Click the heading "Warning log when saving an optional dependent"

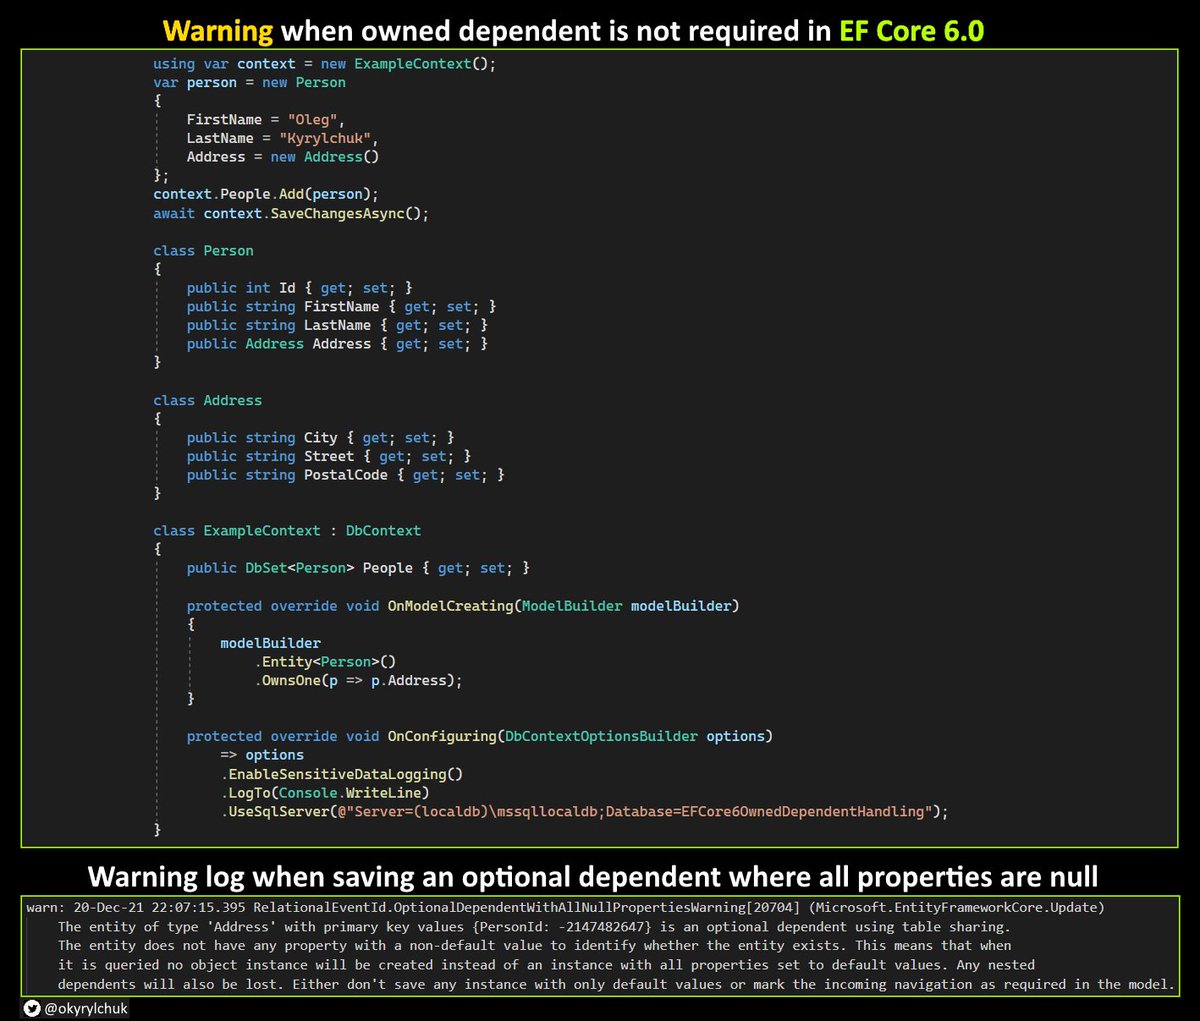tap(592, 877)
